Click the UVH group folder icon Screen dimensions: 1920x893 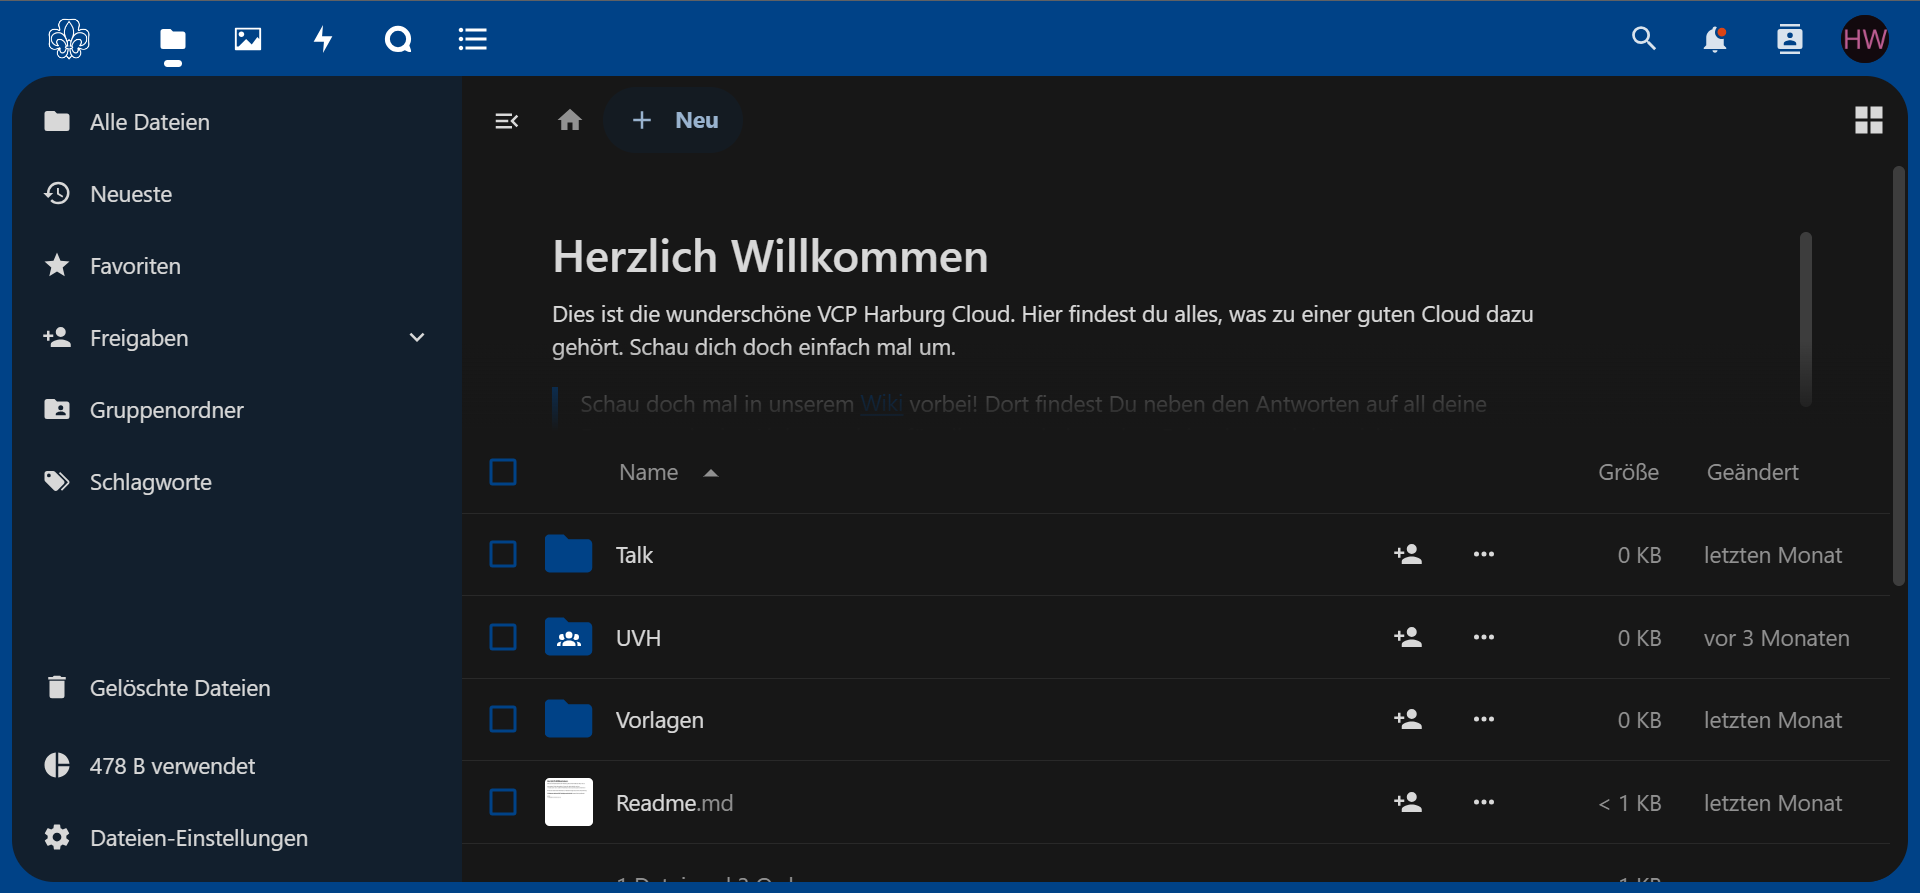click(568, 637)
